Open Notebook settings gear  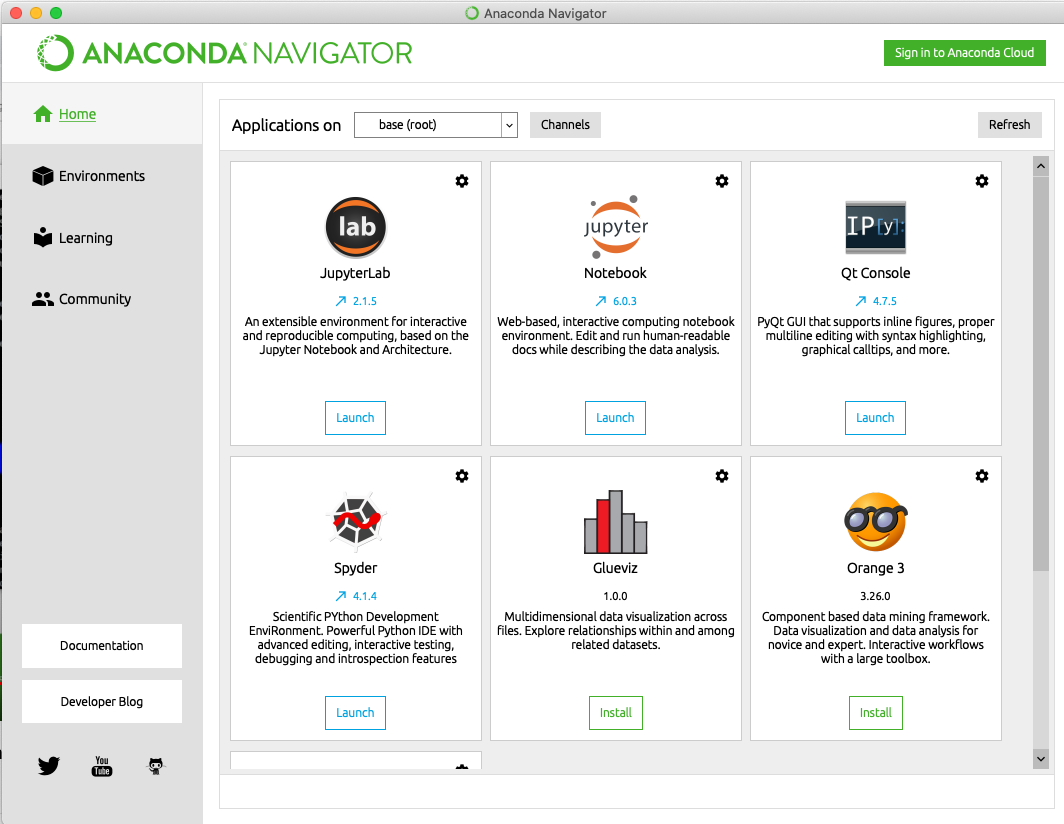pos(722,181)
